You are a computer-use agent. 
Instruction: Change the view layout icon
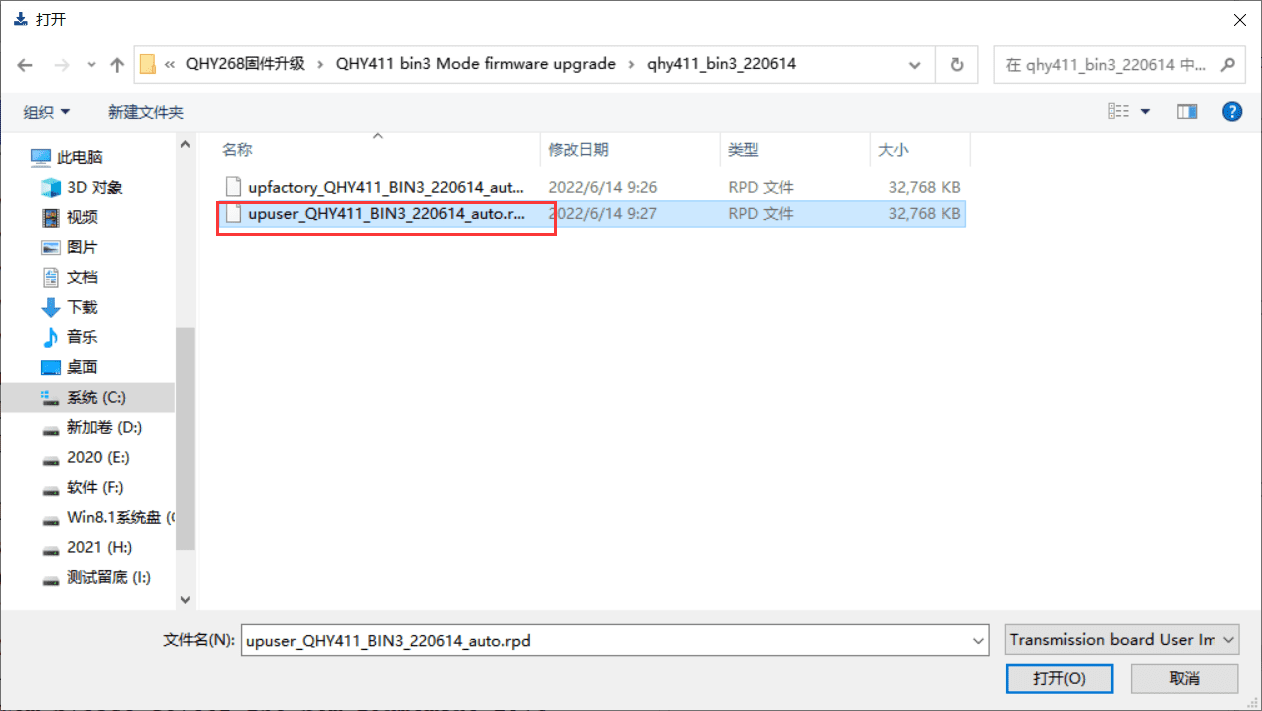pos(1119,111)
